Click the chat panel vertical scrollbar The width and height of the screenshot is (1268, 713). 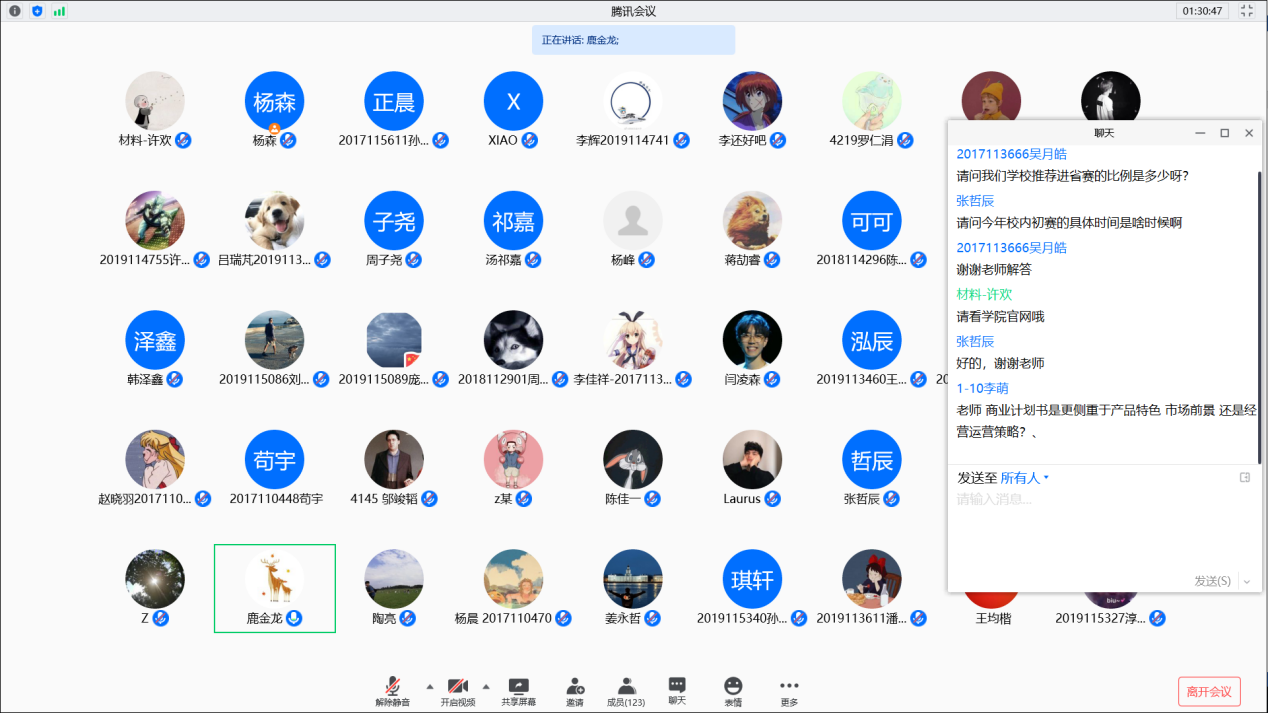[x=1258, y=300]
